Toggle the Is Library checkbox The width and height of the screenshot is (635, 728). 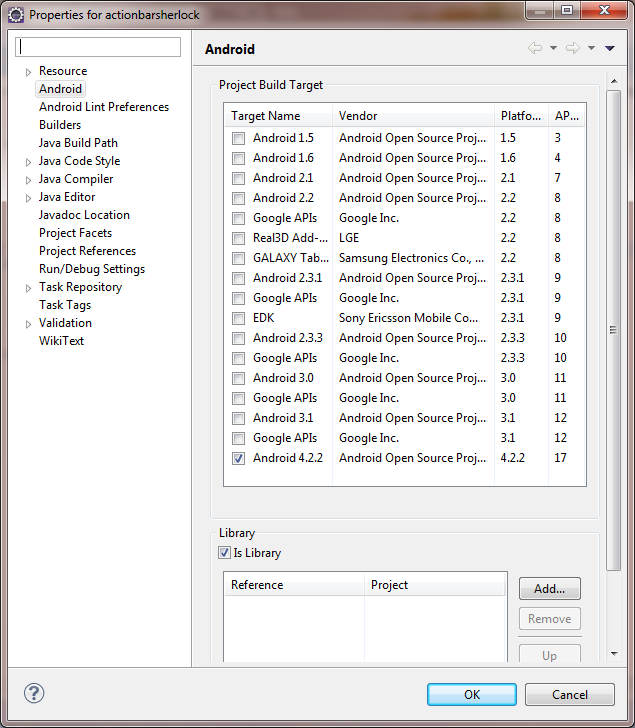click(224, 553)
